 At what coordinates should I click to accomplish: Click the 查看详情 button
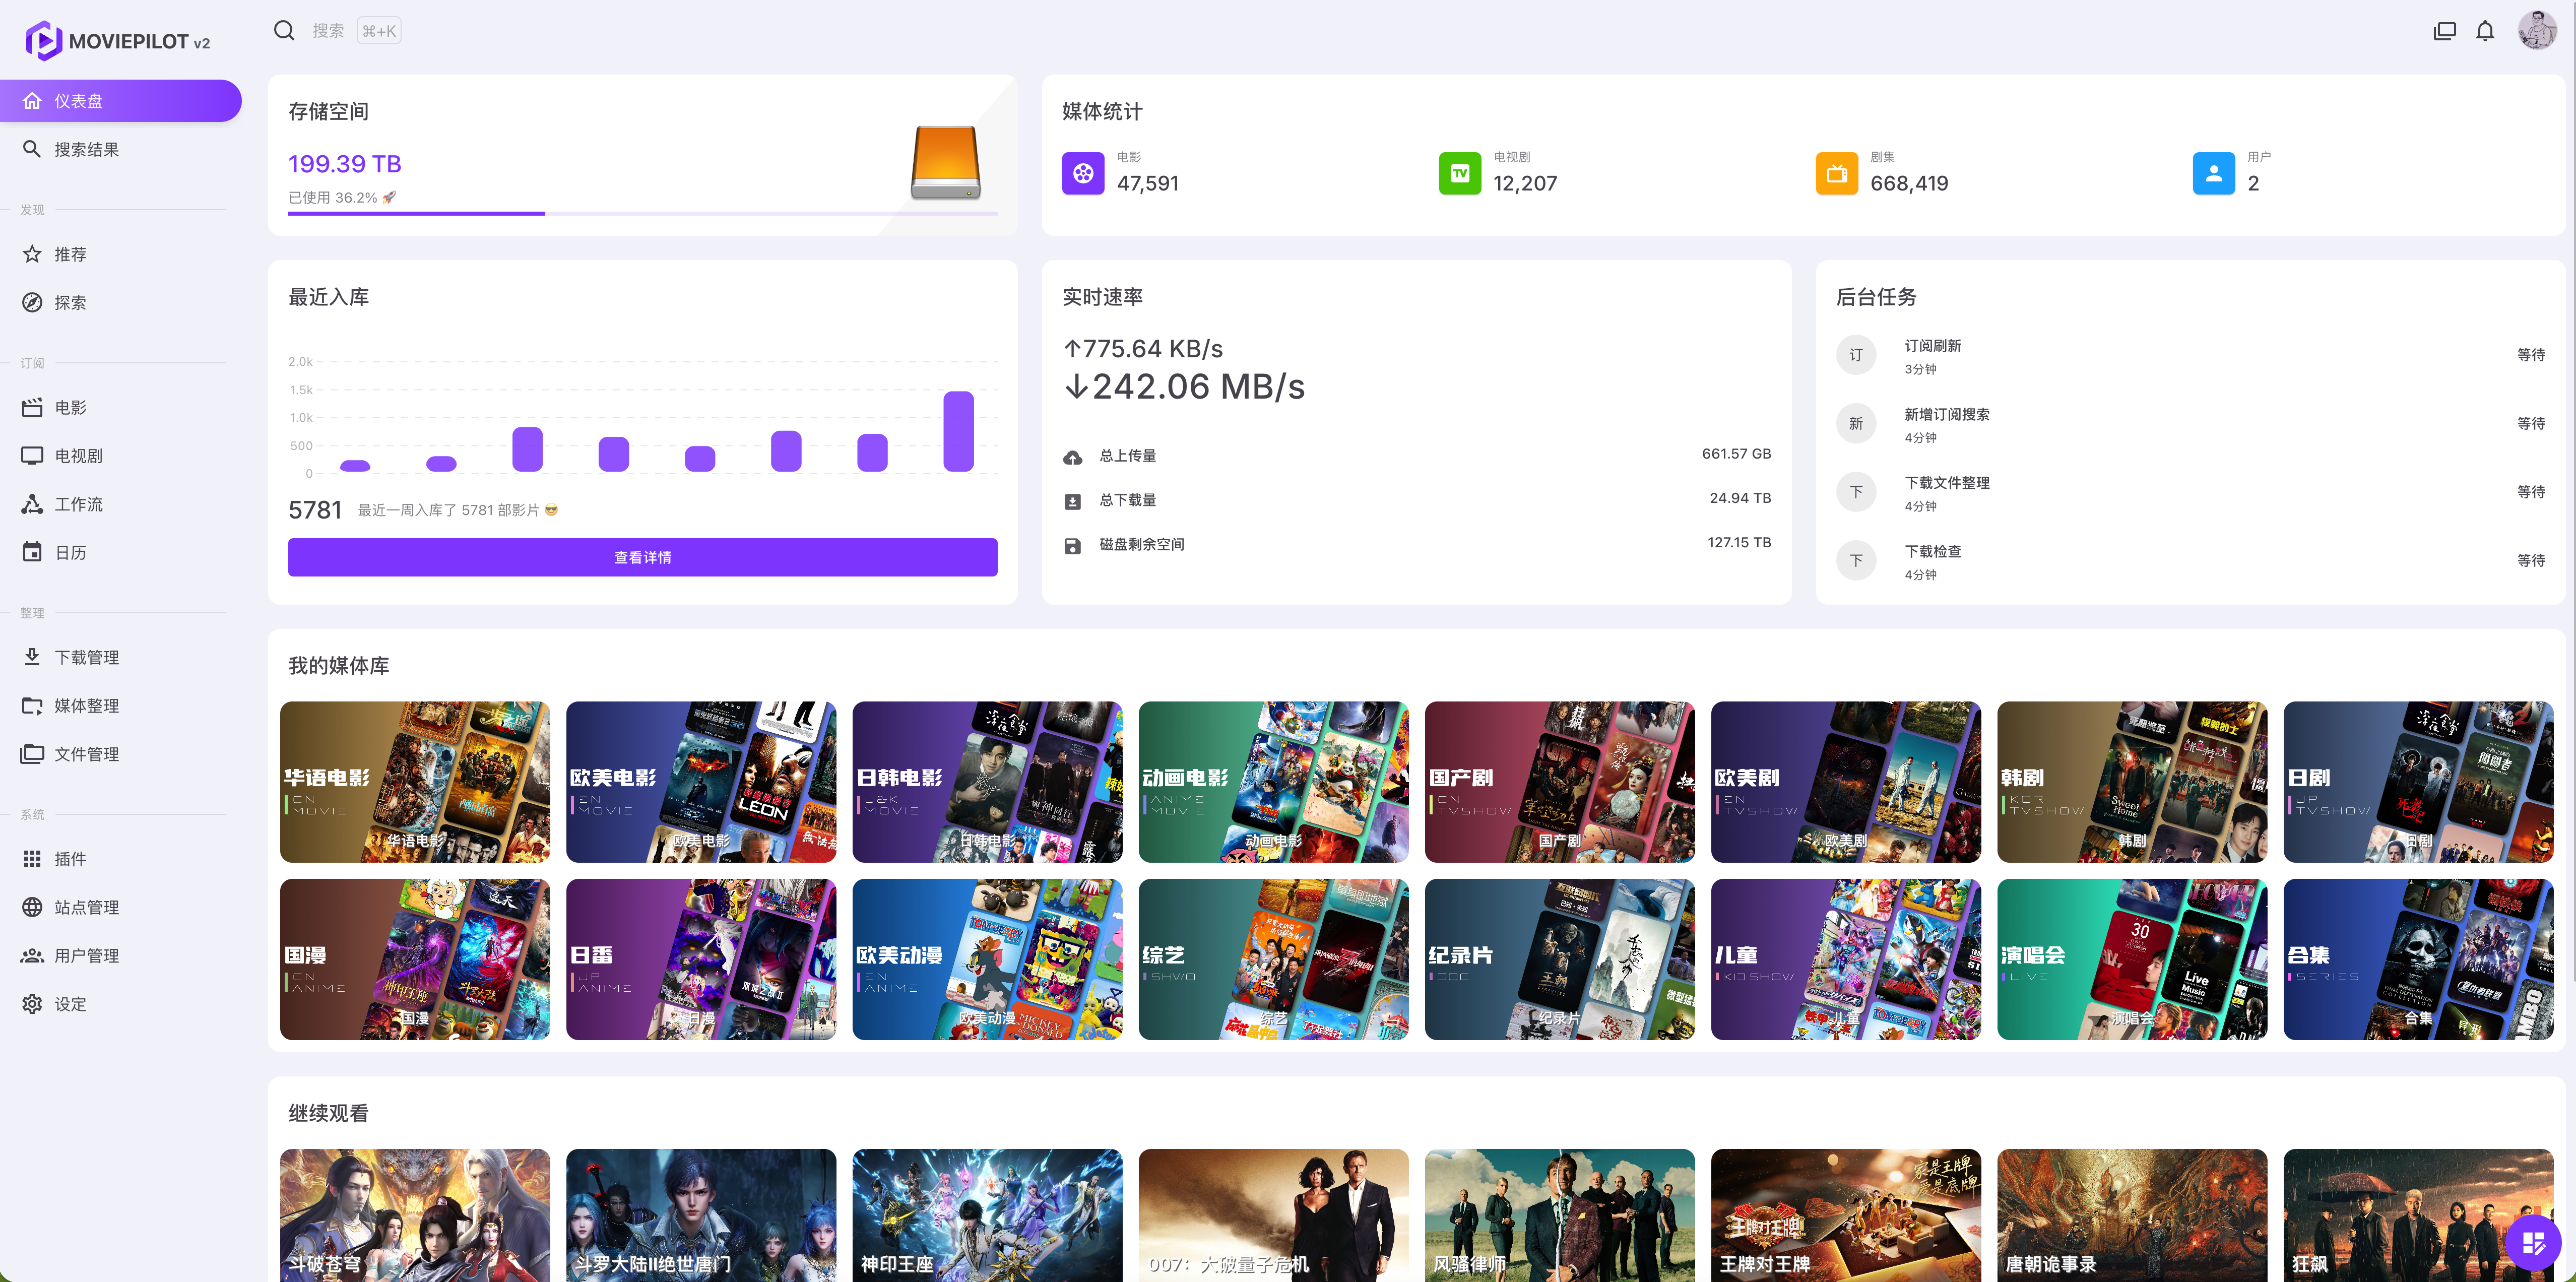642,557
